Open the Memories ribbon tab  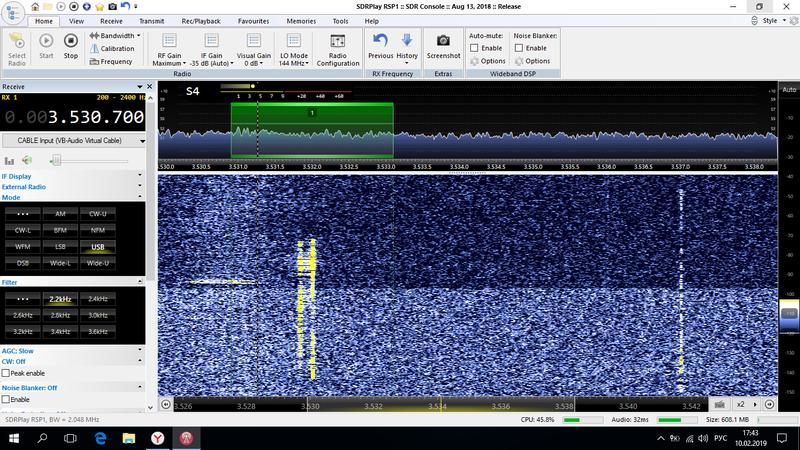click(x=301, y=21)
